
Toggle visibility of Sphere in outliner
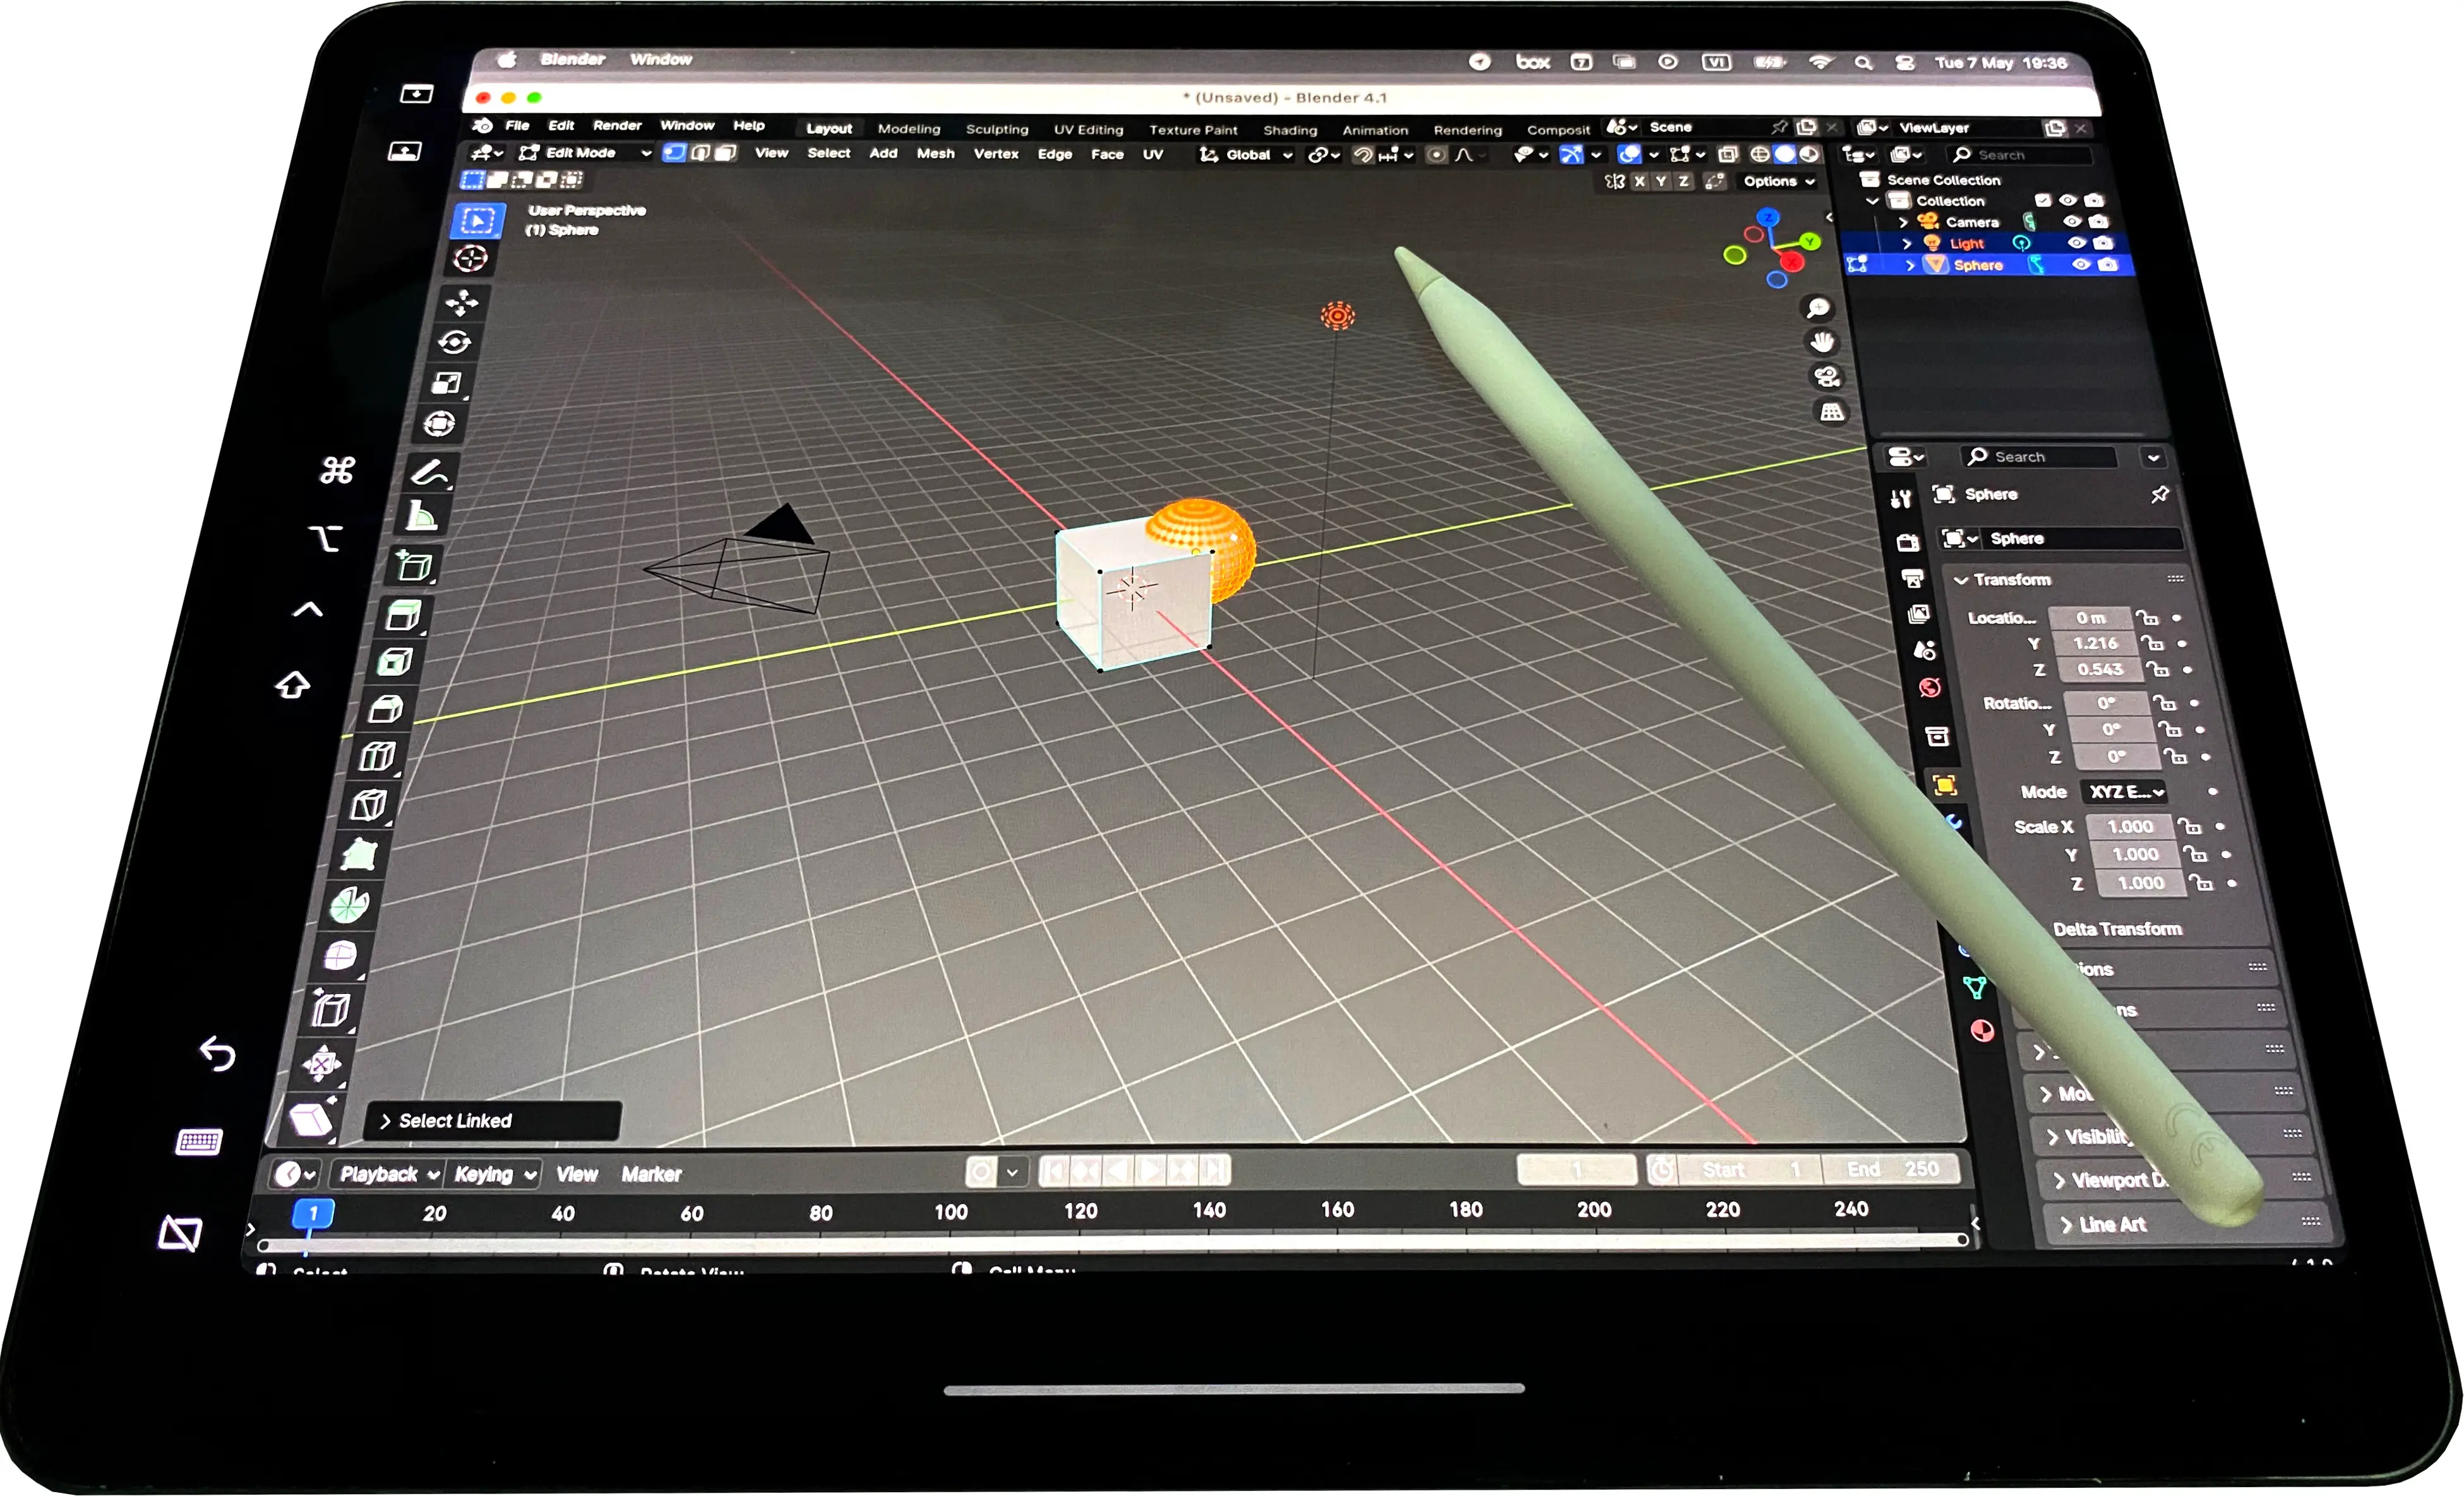point(2081,265)
